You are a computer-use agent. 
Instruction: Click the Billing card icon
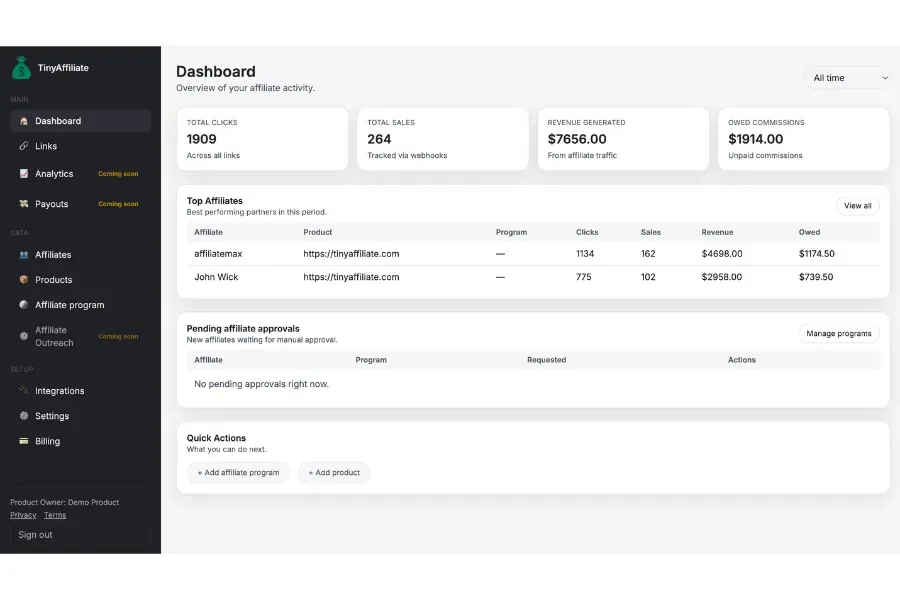pos(24,441)
